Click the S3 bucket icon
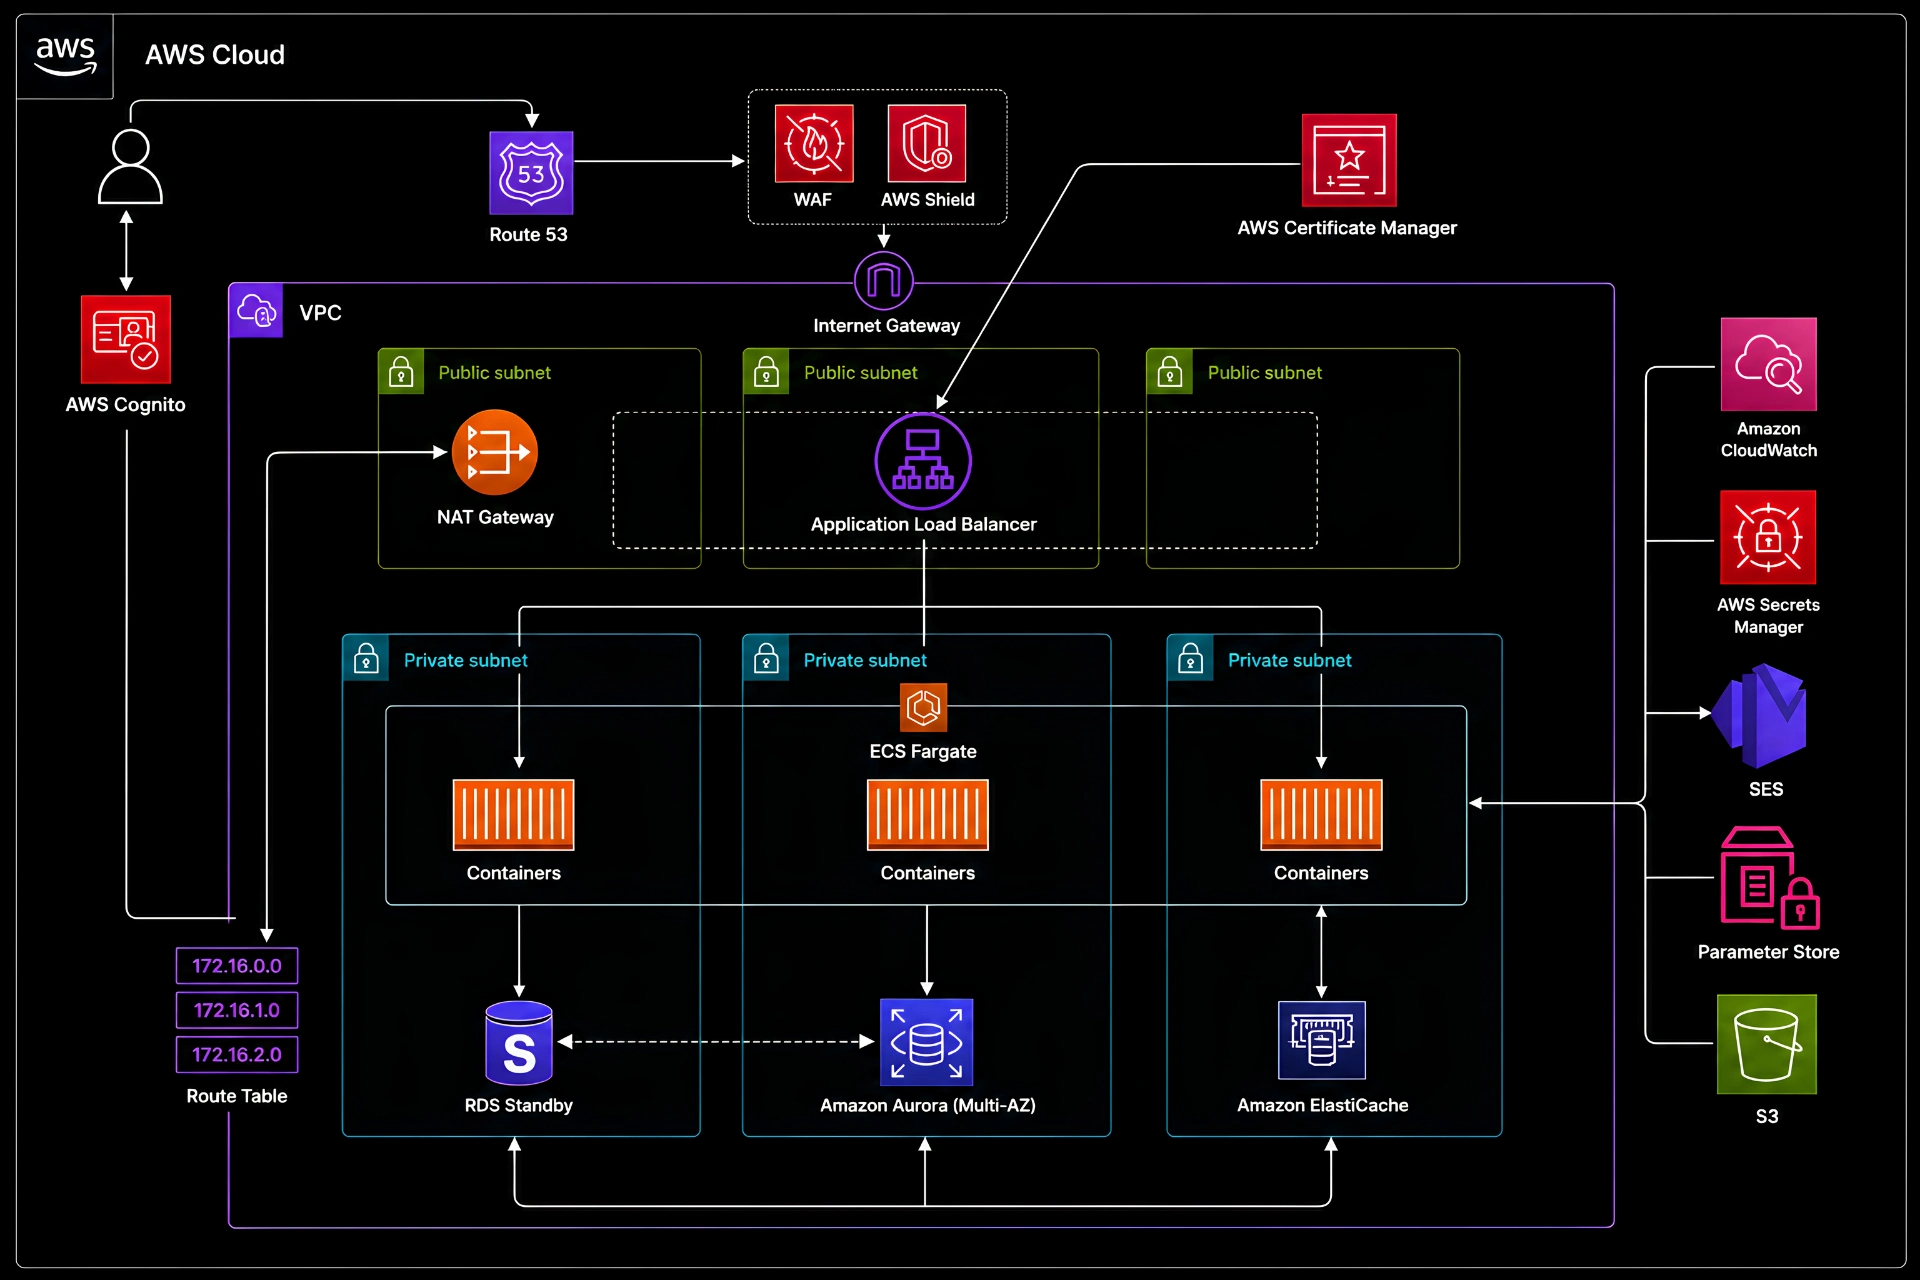 [1767, 1044]
